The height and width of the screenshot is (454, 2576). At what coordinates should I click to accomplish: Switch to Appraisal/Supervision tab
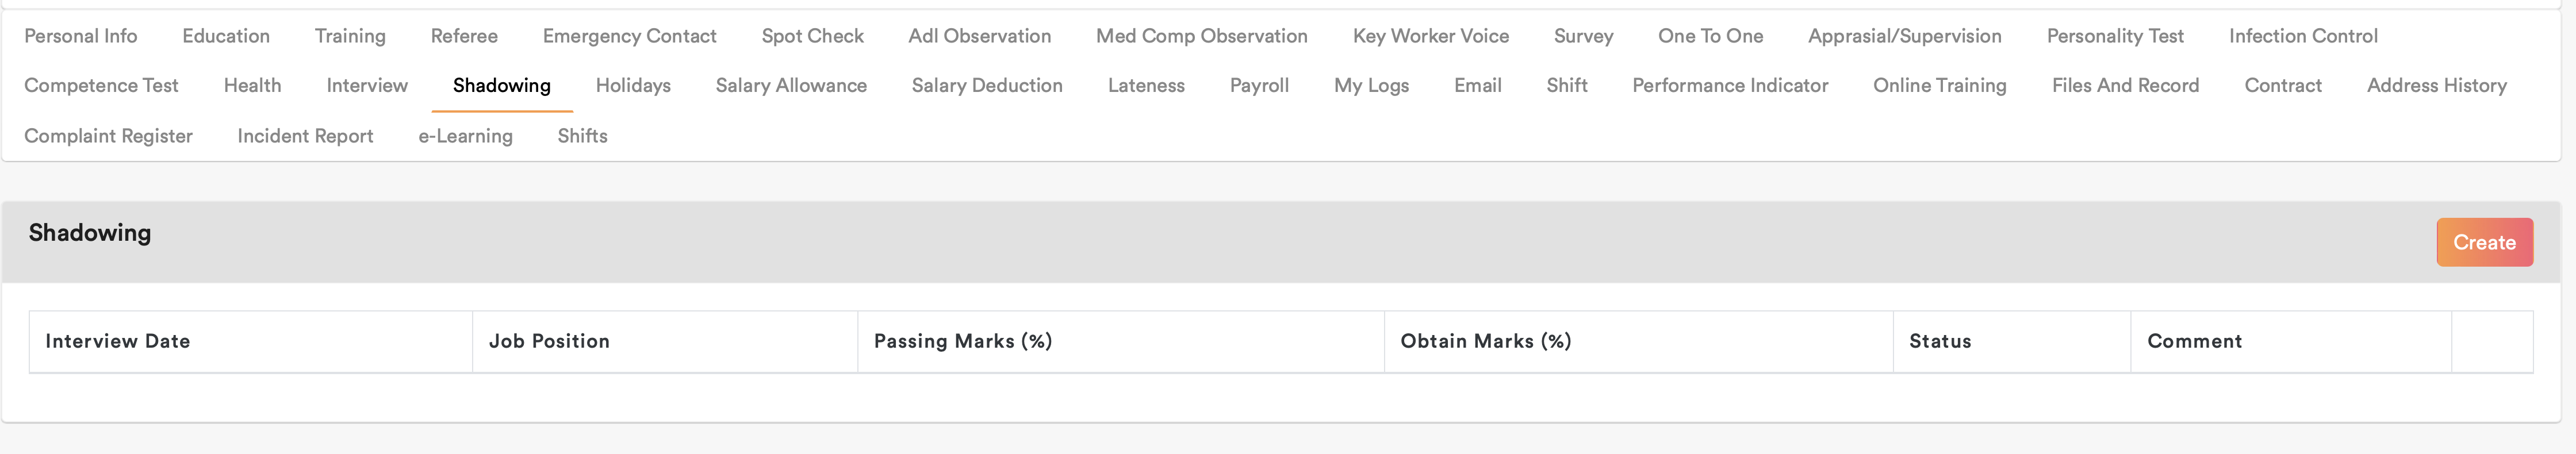tap(1904, 36)
